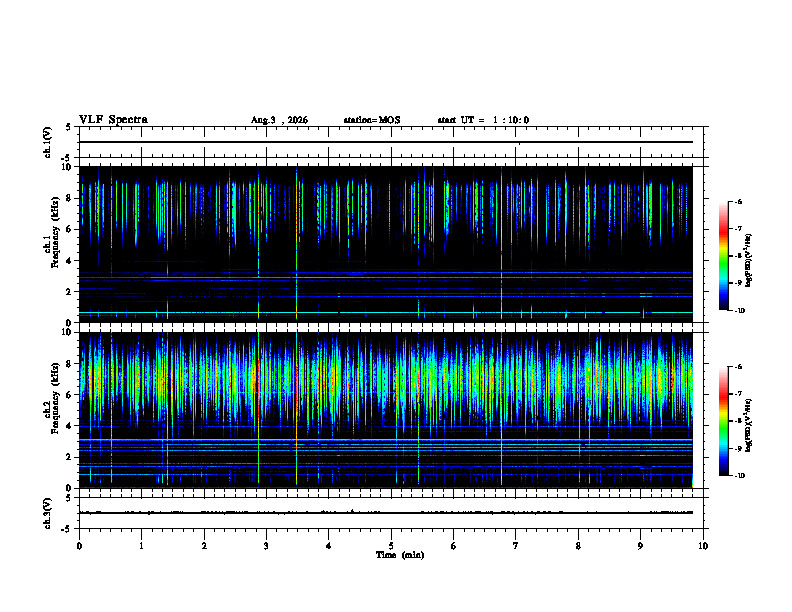Click the "10" kHz tick on ch.2 frequency axis
This screenshot has height=612, width=792.
point(68,332)
